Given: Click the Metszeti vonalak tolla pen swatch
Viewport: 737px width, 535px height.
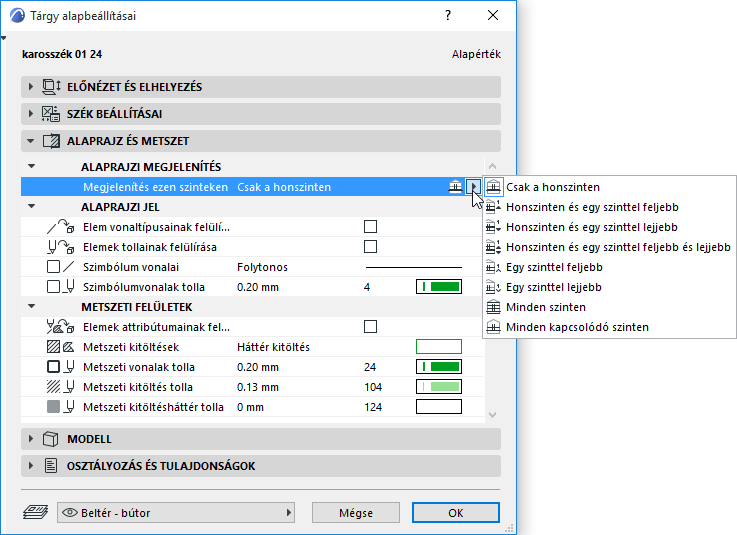Looking at the screenshot, I should click(x=439, y=366).
